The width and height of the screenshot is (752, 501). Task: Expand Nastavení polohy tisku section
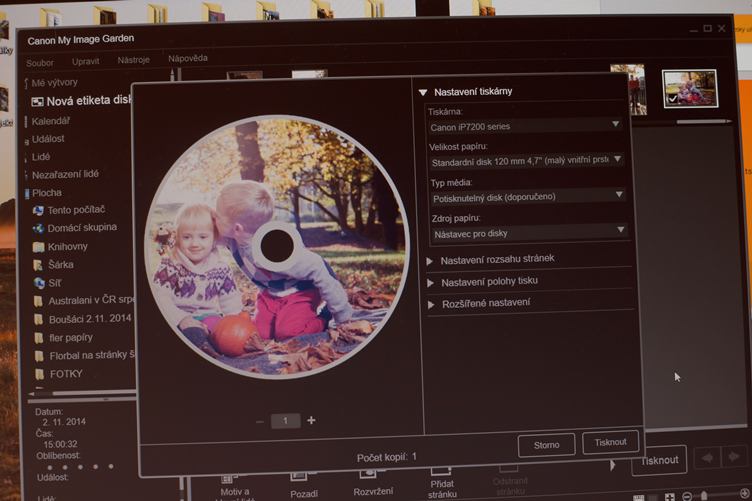coord(431,283)
